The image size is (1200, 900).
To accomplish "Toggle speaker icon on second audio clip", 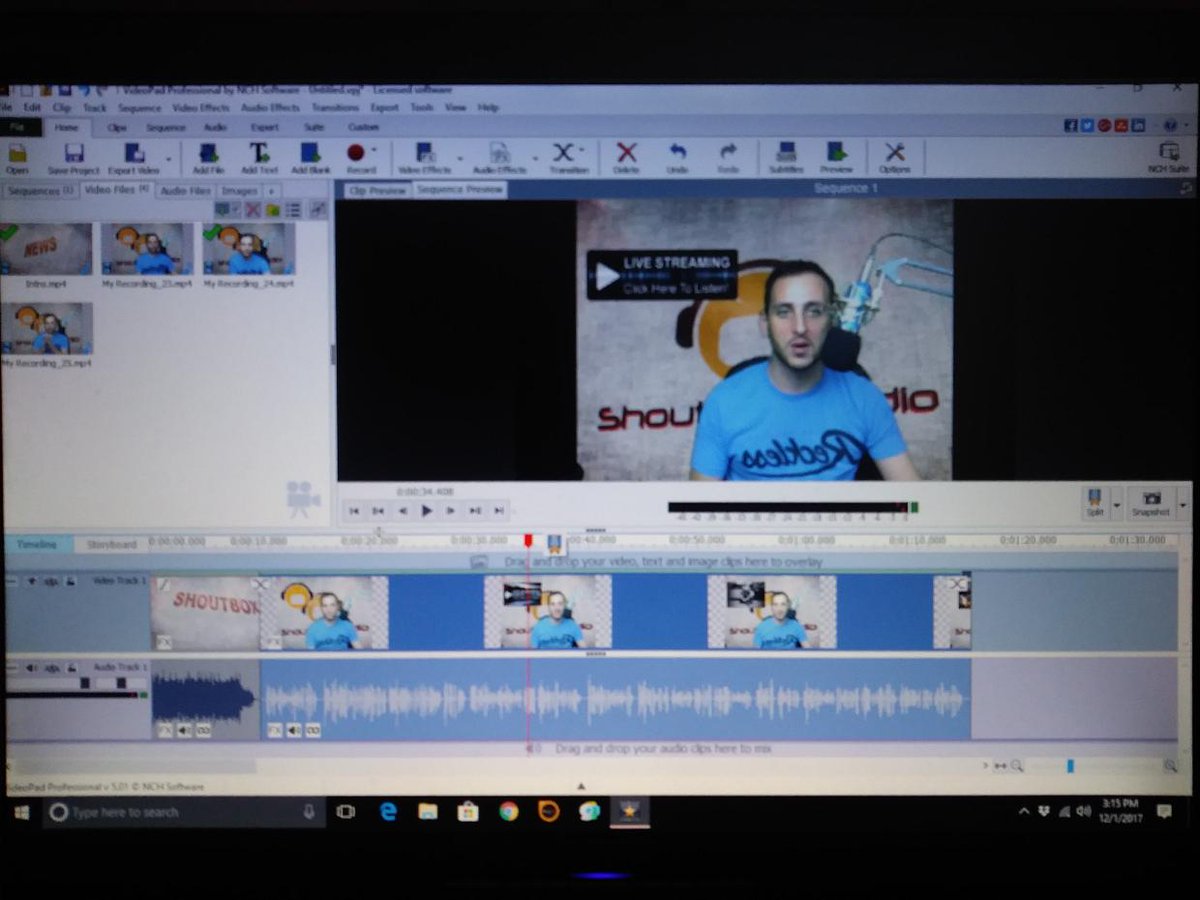I will click(294, 731).
